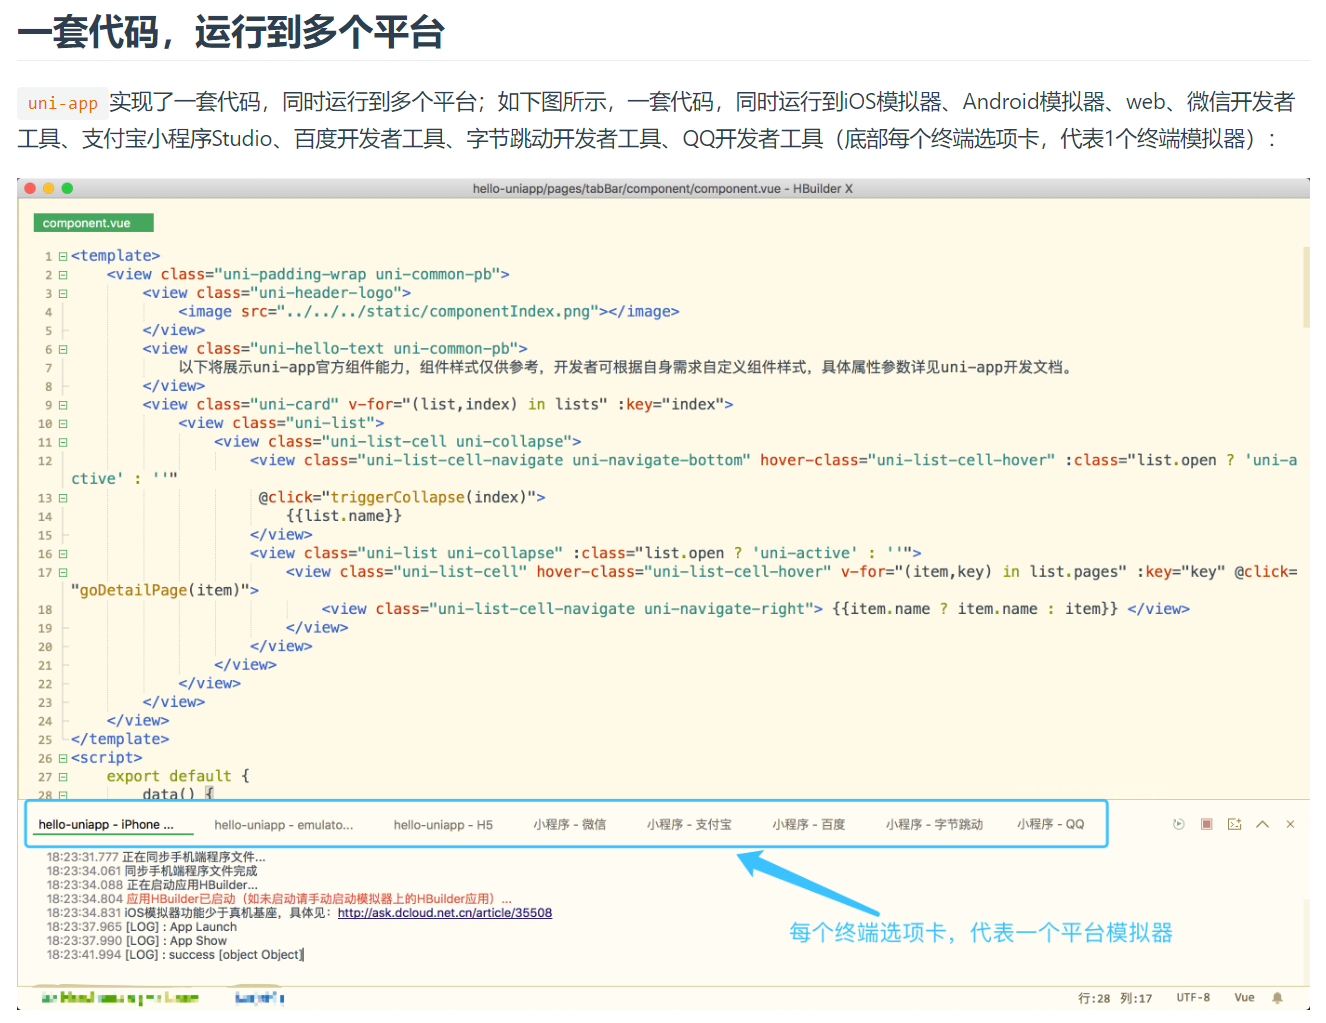Screen dimensions: 1326x1023
Task: Click the editor vertical scrollbar thumb
Action: click(x=1306, y=286)
